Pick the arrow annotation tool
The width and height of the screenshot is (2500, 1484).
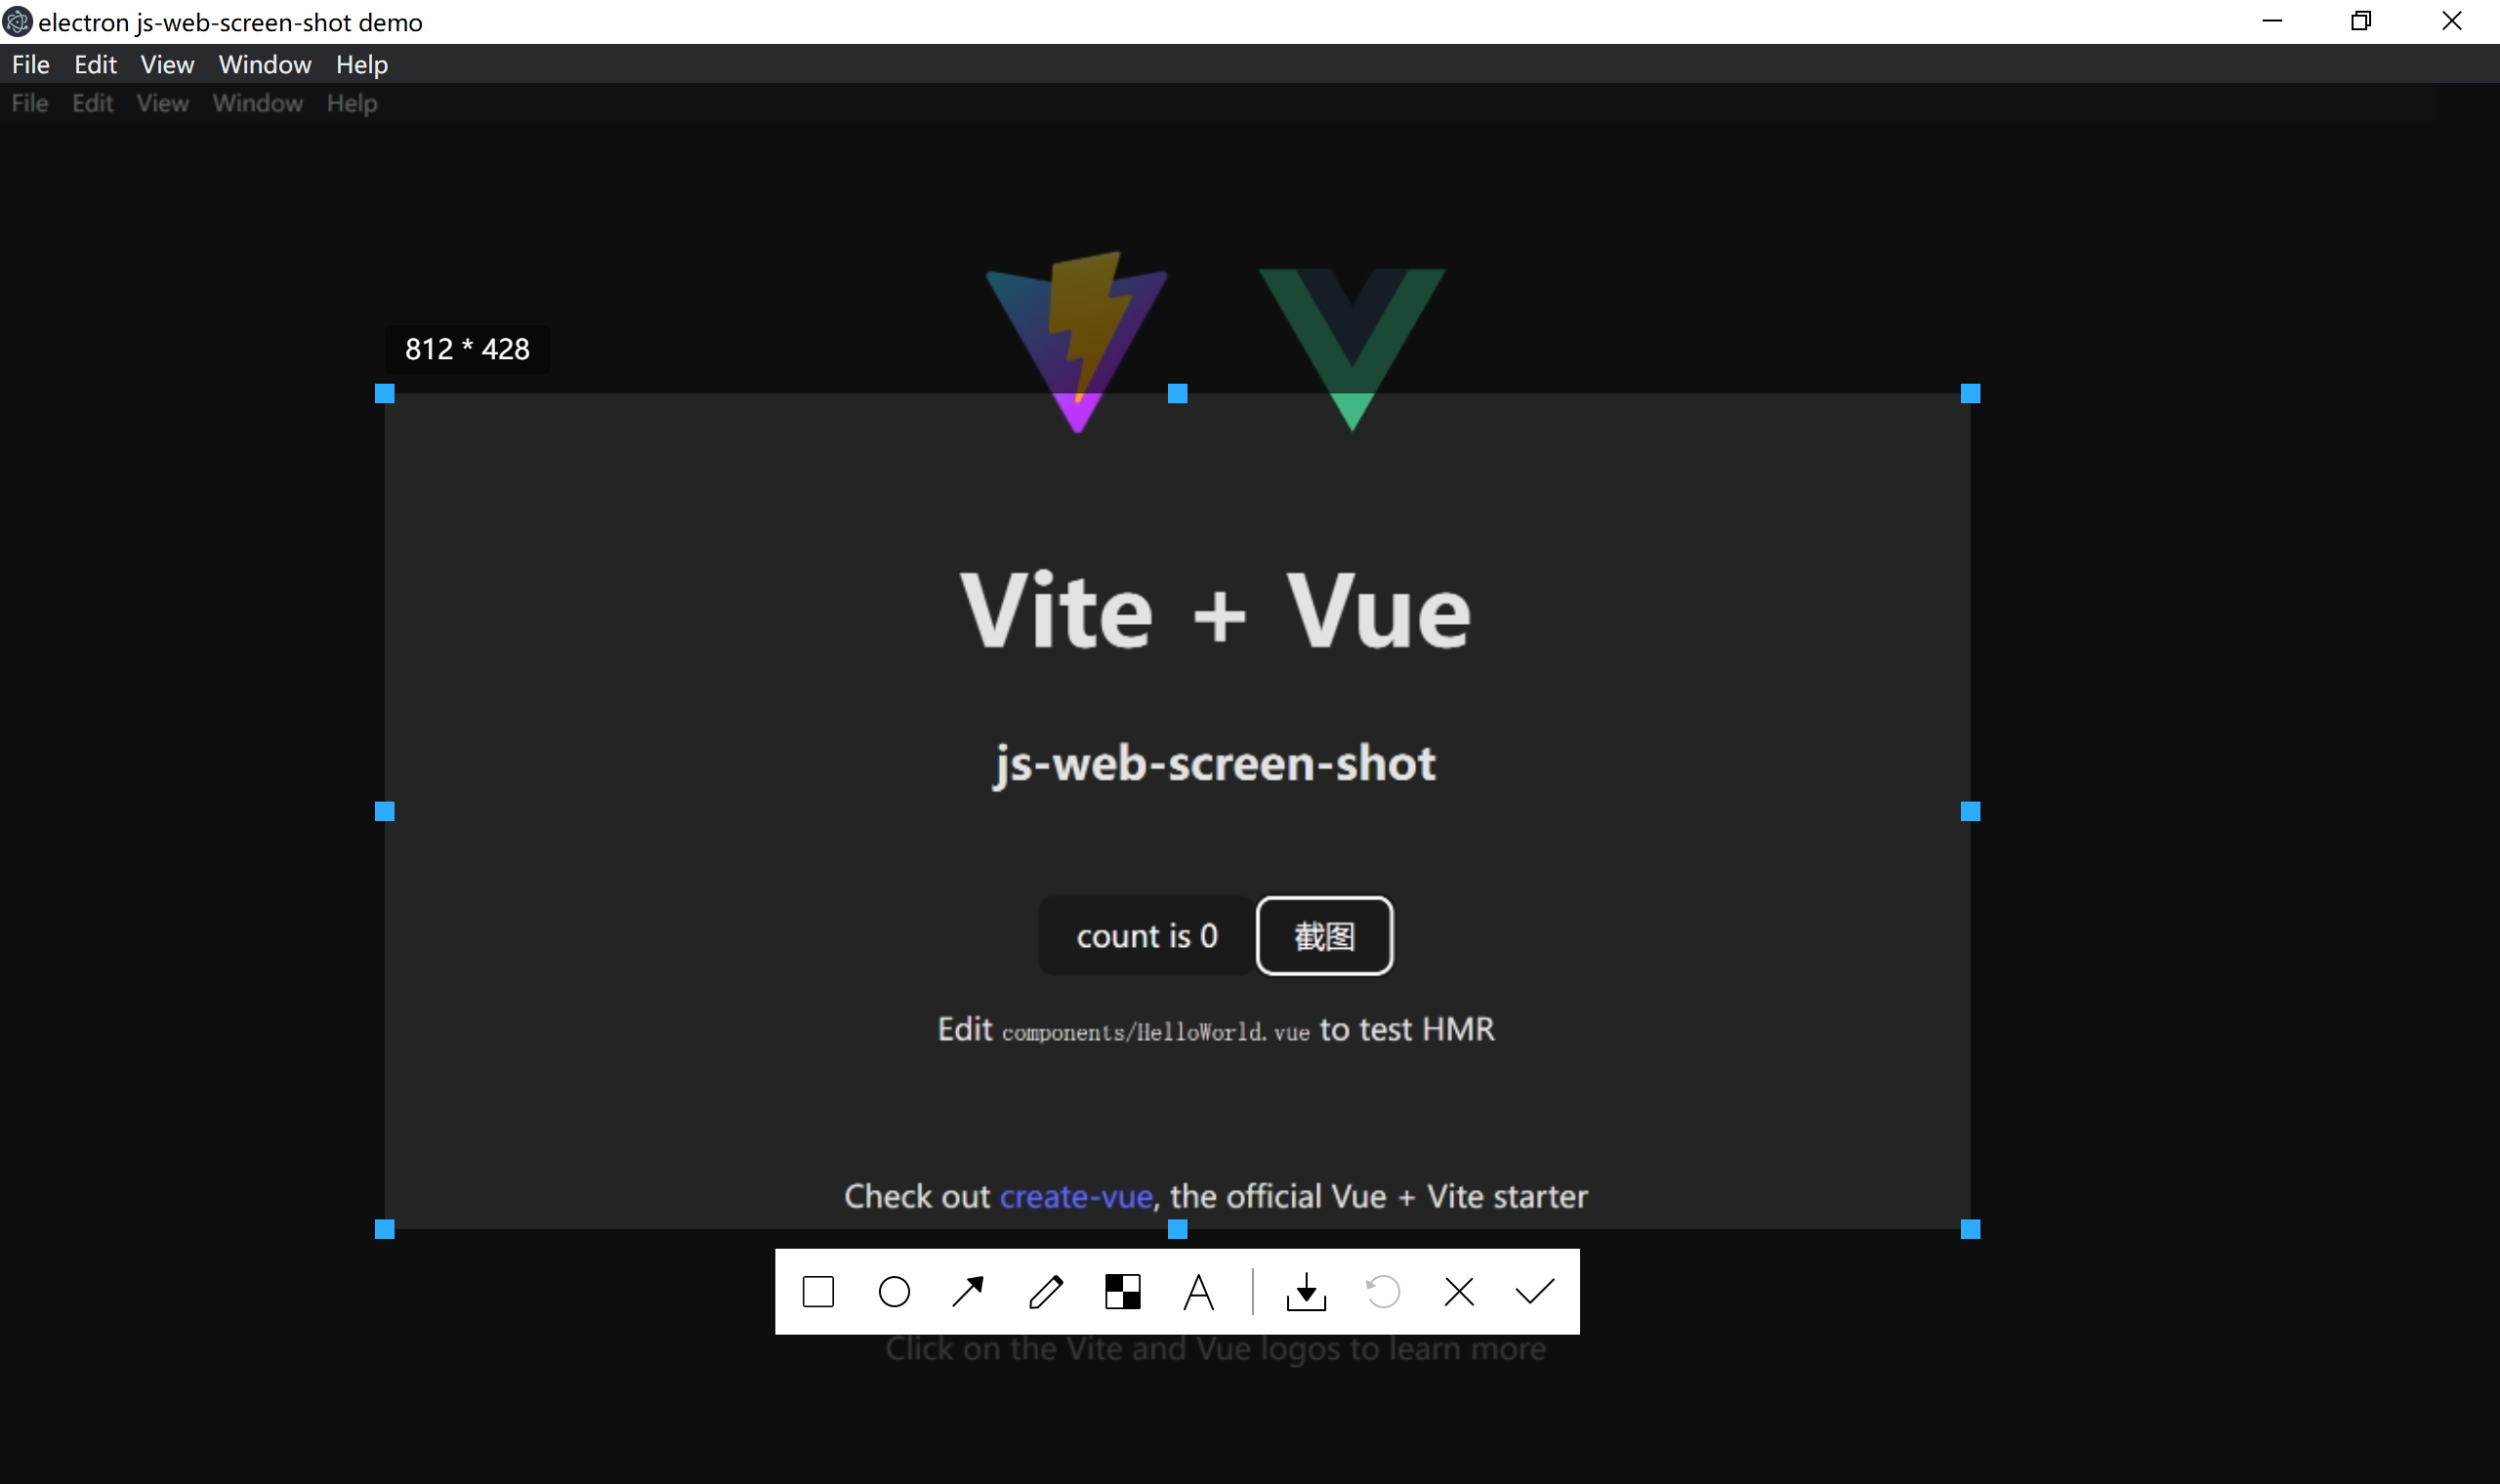pos(968,1292)
